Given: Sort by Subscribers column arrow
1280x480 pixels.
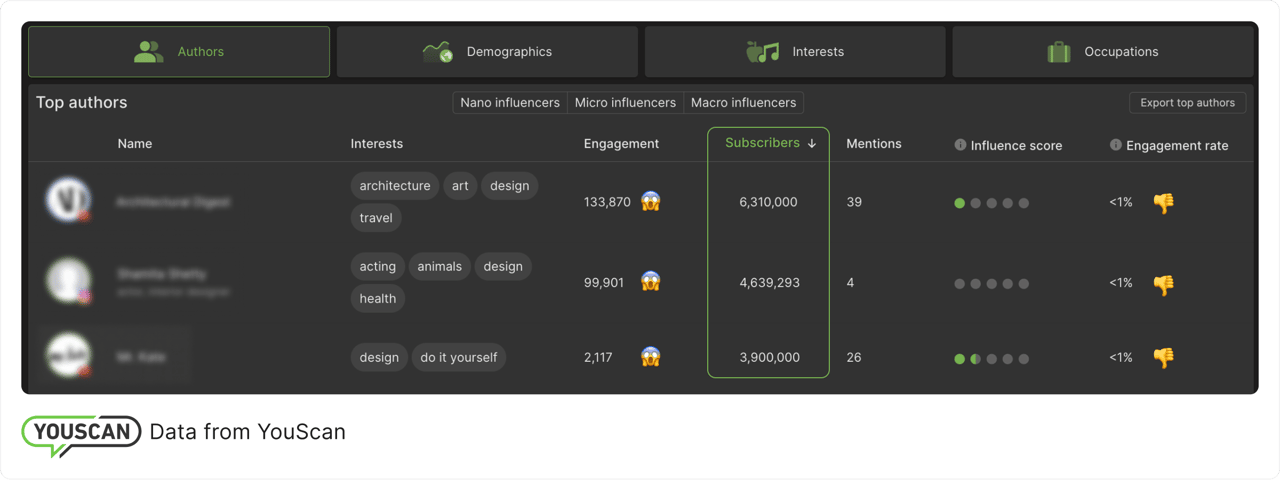Looking at the screenshot, I should click(x=812, y=143).
